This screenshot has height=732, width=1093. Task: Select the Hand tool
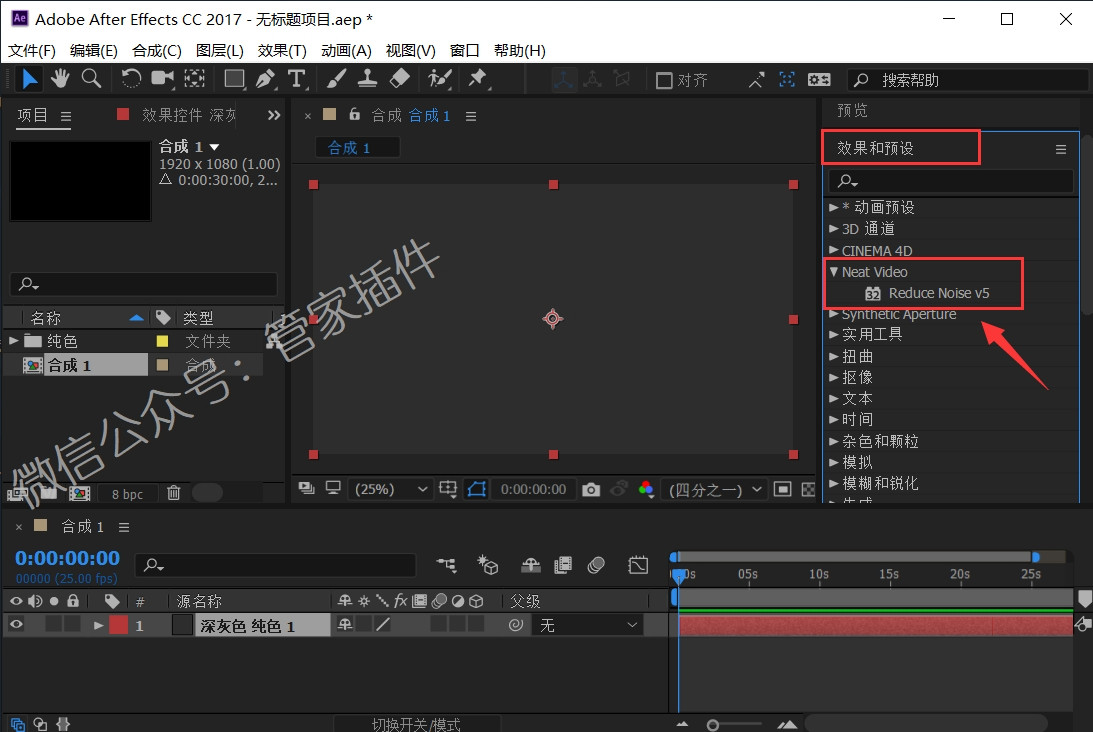pos(60,79)
